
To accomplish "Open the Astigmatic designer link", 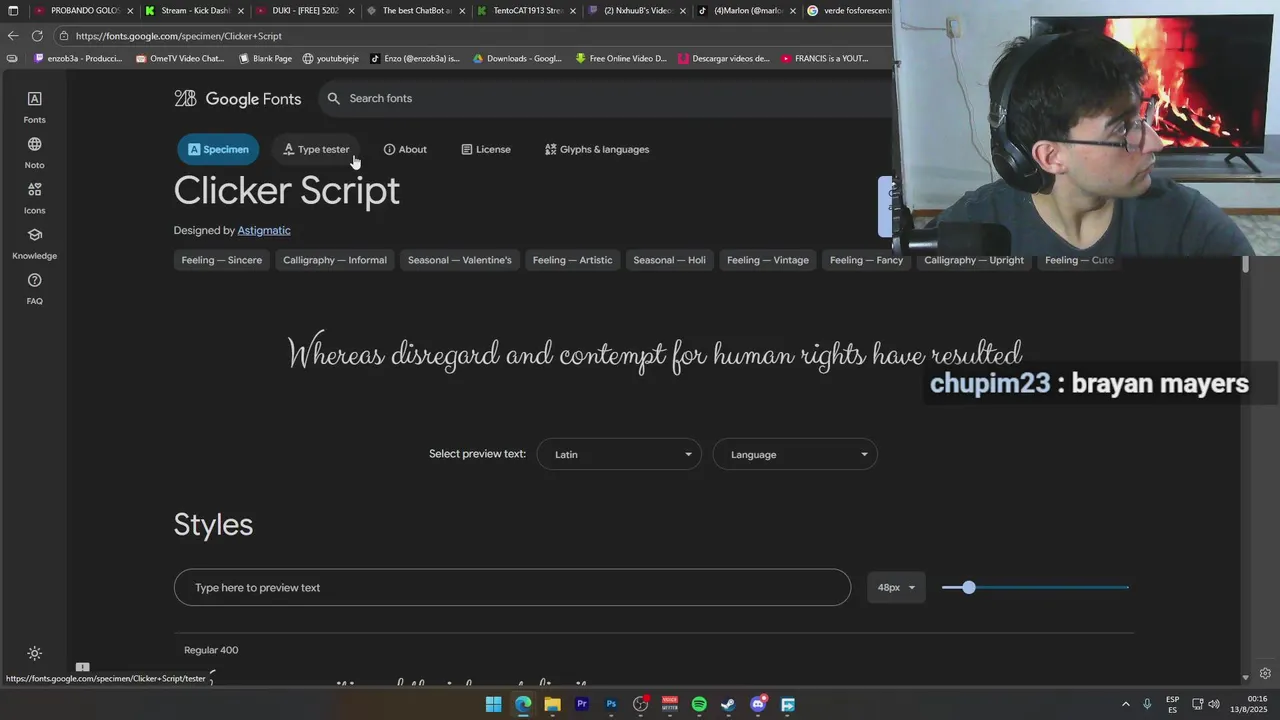I will point(264,230).
